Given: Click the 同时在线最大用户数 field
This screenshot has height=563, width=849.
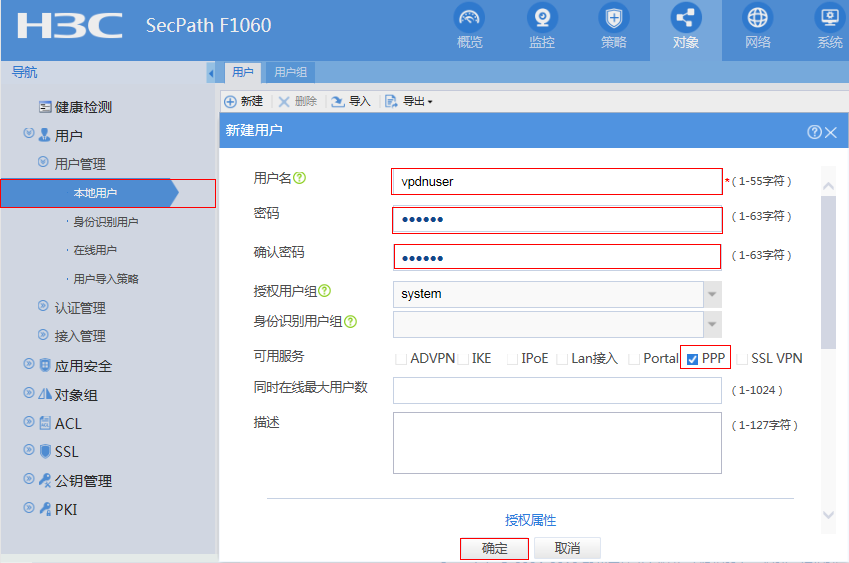Looking at the screenshot, I should point(557,390).
